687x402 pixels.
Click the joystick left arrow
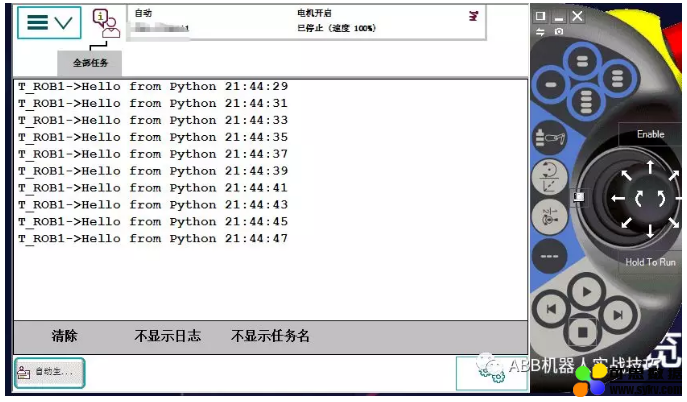coord(617,198)
